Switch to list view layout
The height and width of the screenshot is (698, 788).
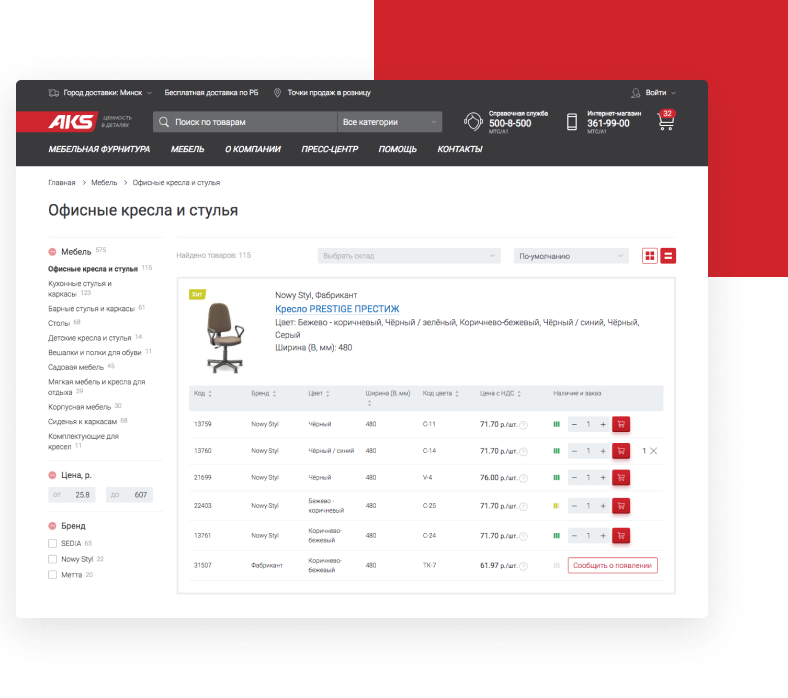[668, 256]
